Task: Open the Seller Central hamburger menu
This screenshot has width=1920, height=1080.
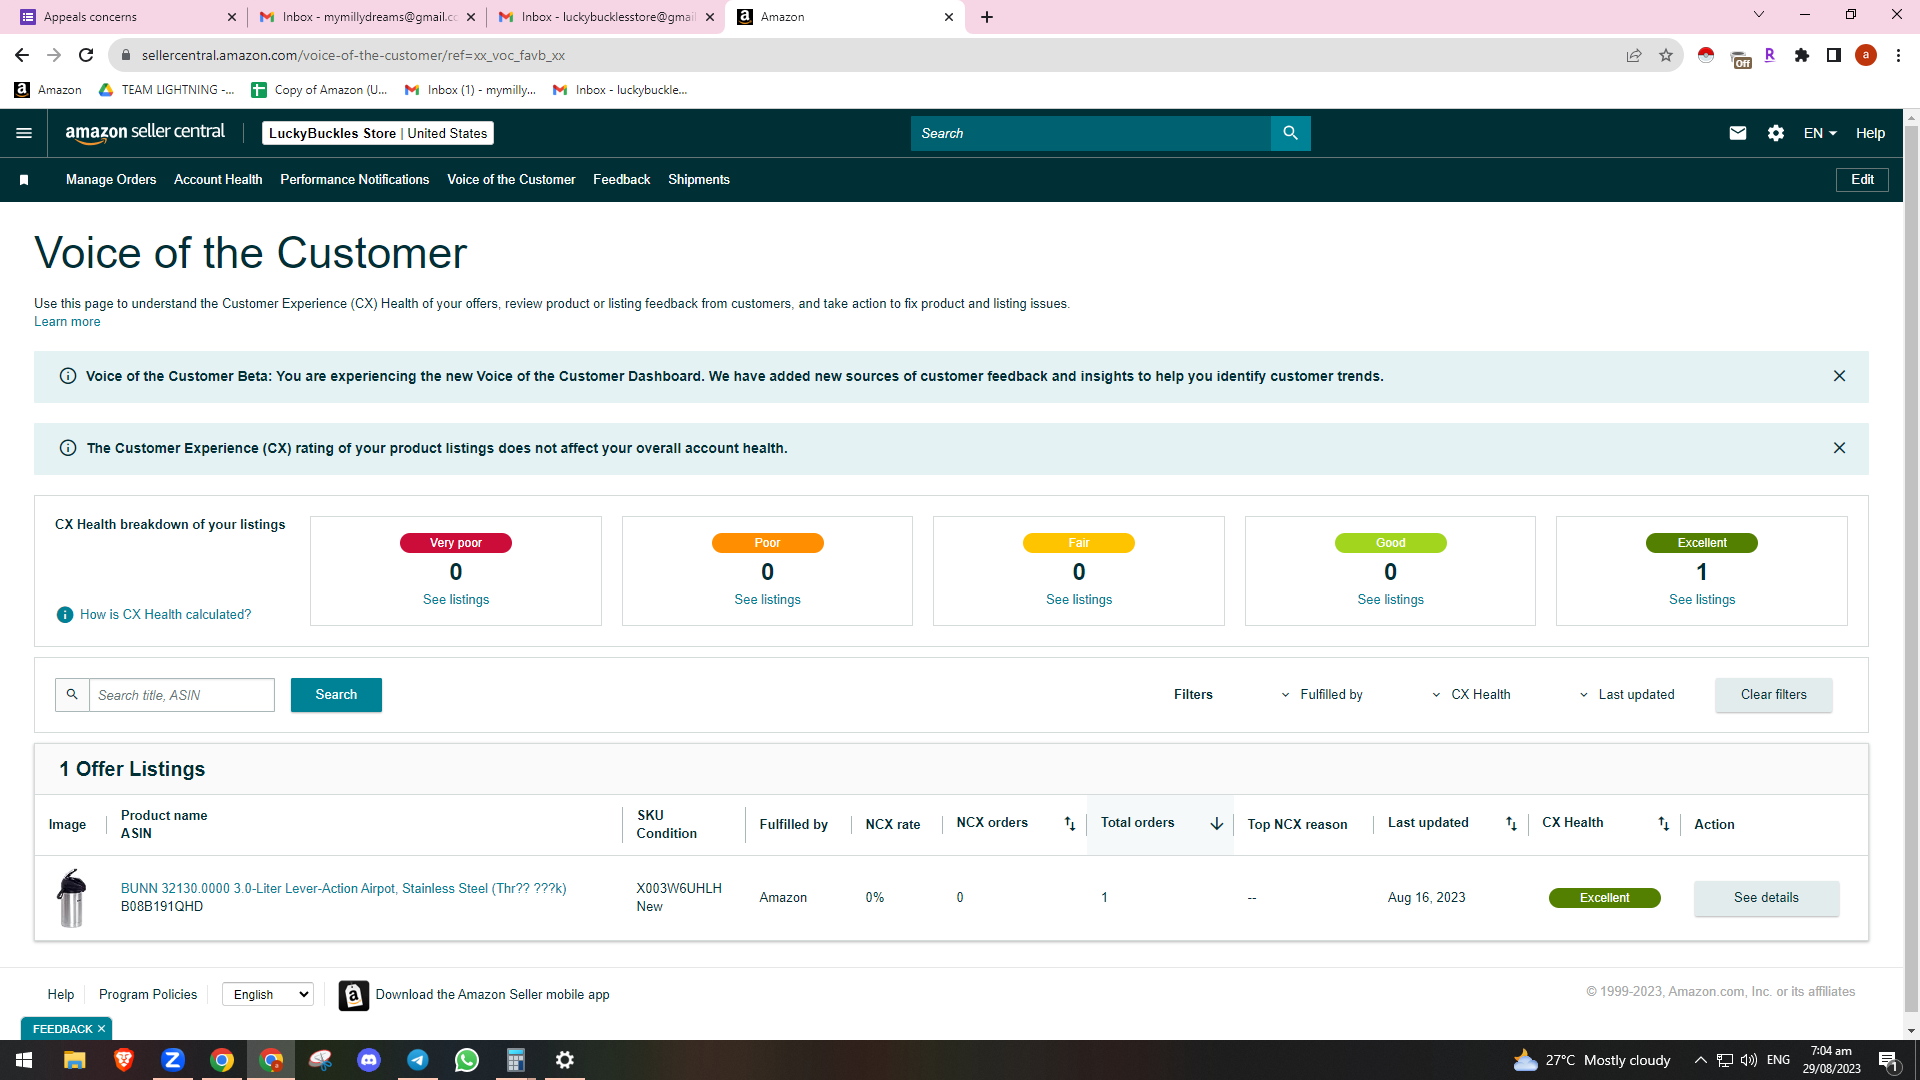Action: click(24, 133)
